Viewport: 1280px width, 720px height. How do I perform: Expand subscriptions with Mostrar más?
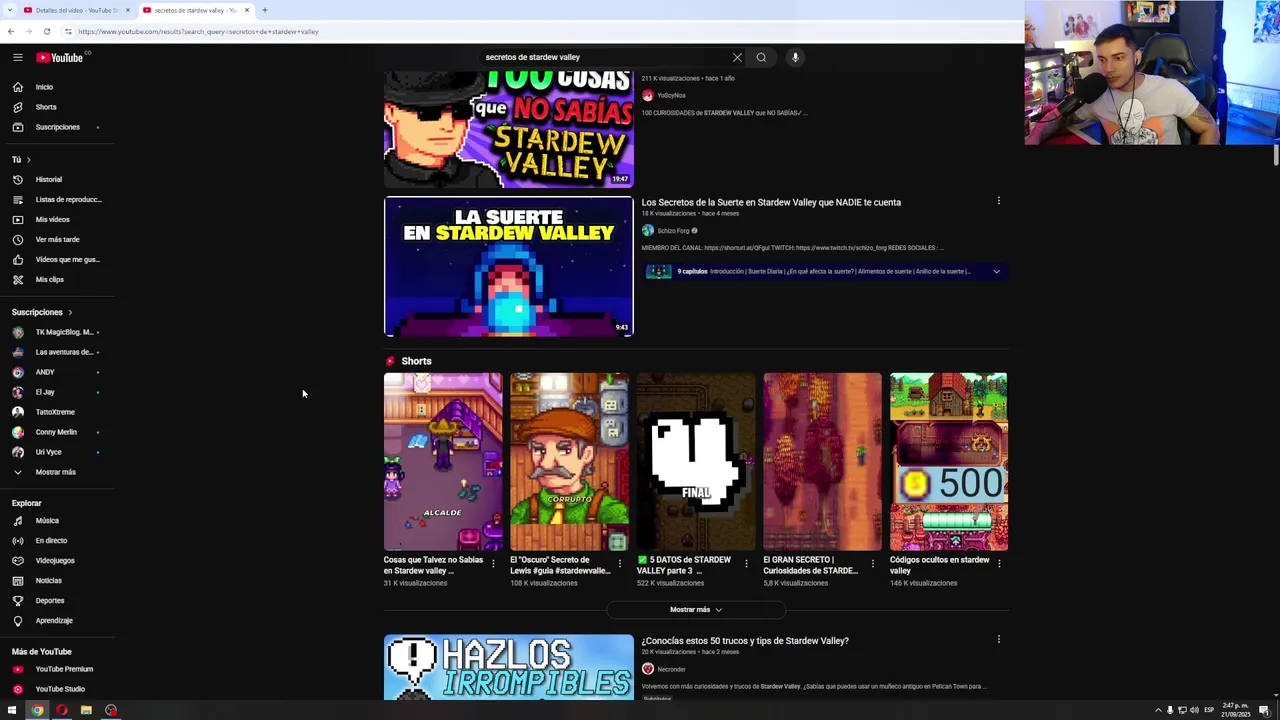click(57, 472)
